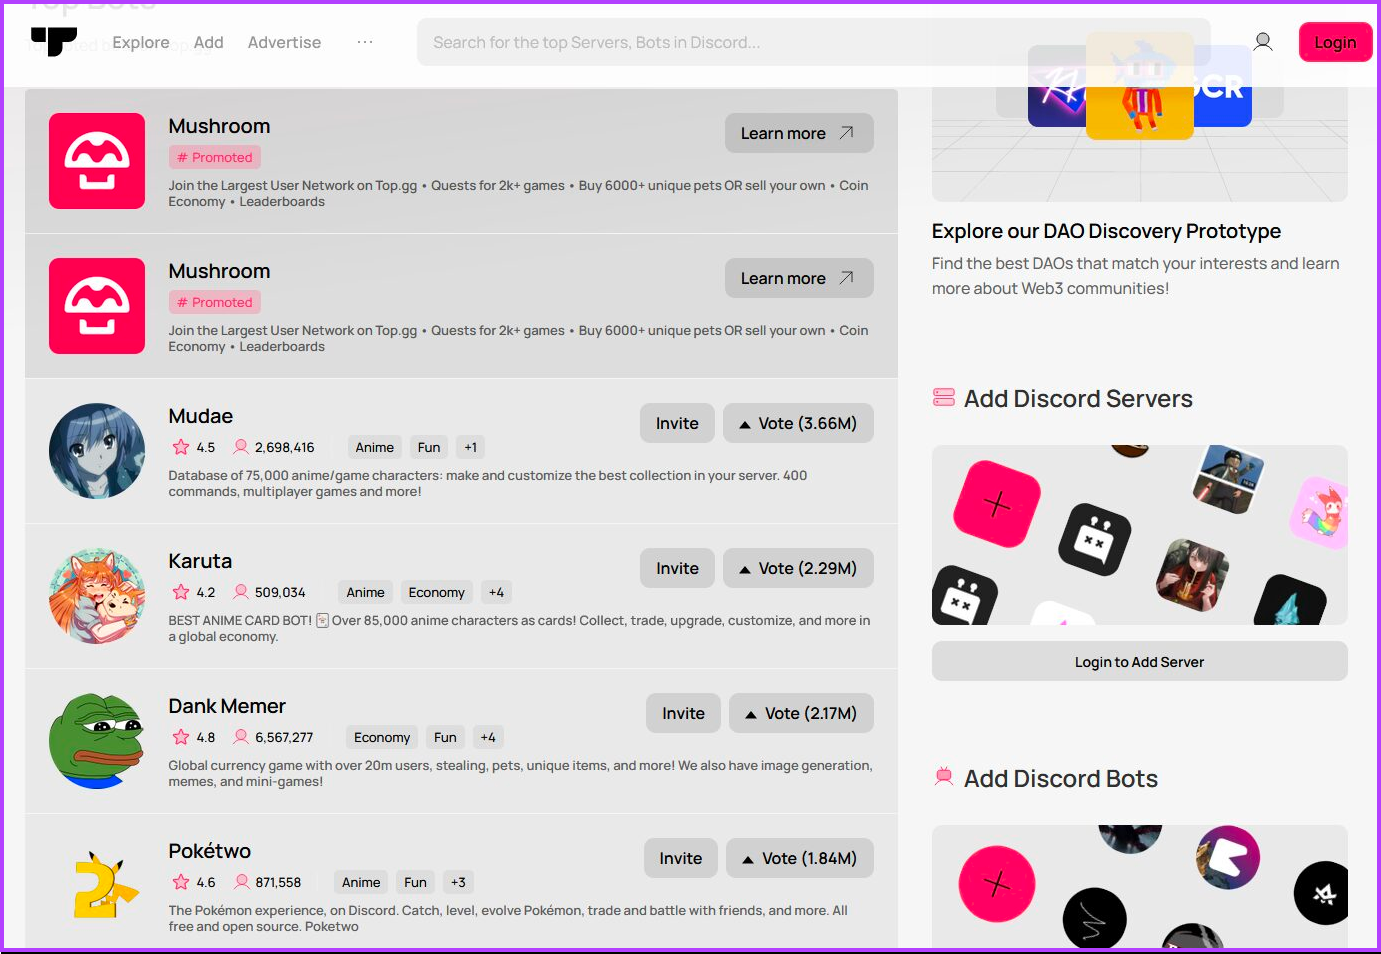1381x954 pixels.
Task: Open second Mushroom promoted bot icon
Action: coord(97,306)
